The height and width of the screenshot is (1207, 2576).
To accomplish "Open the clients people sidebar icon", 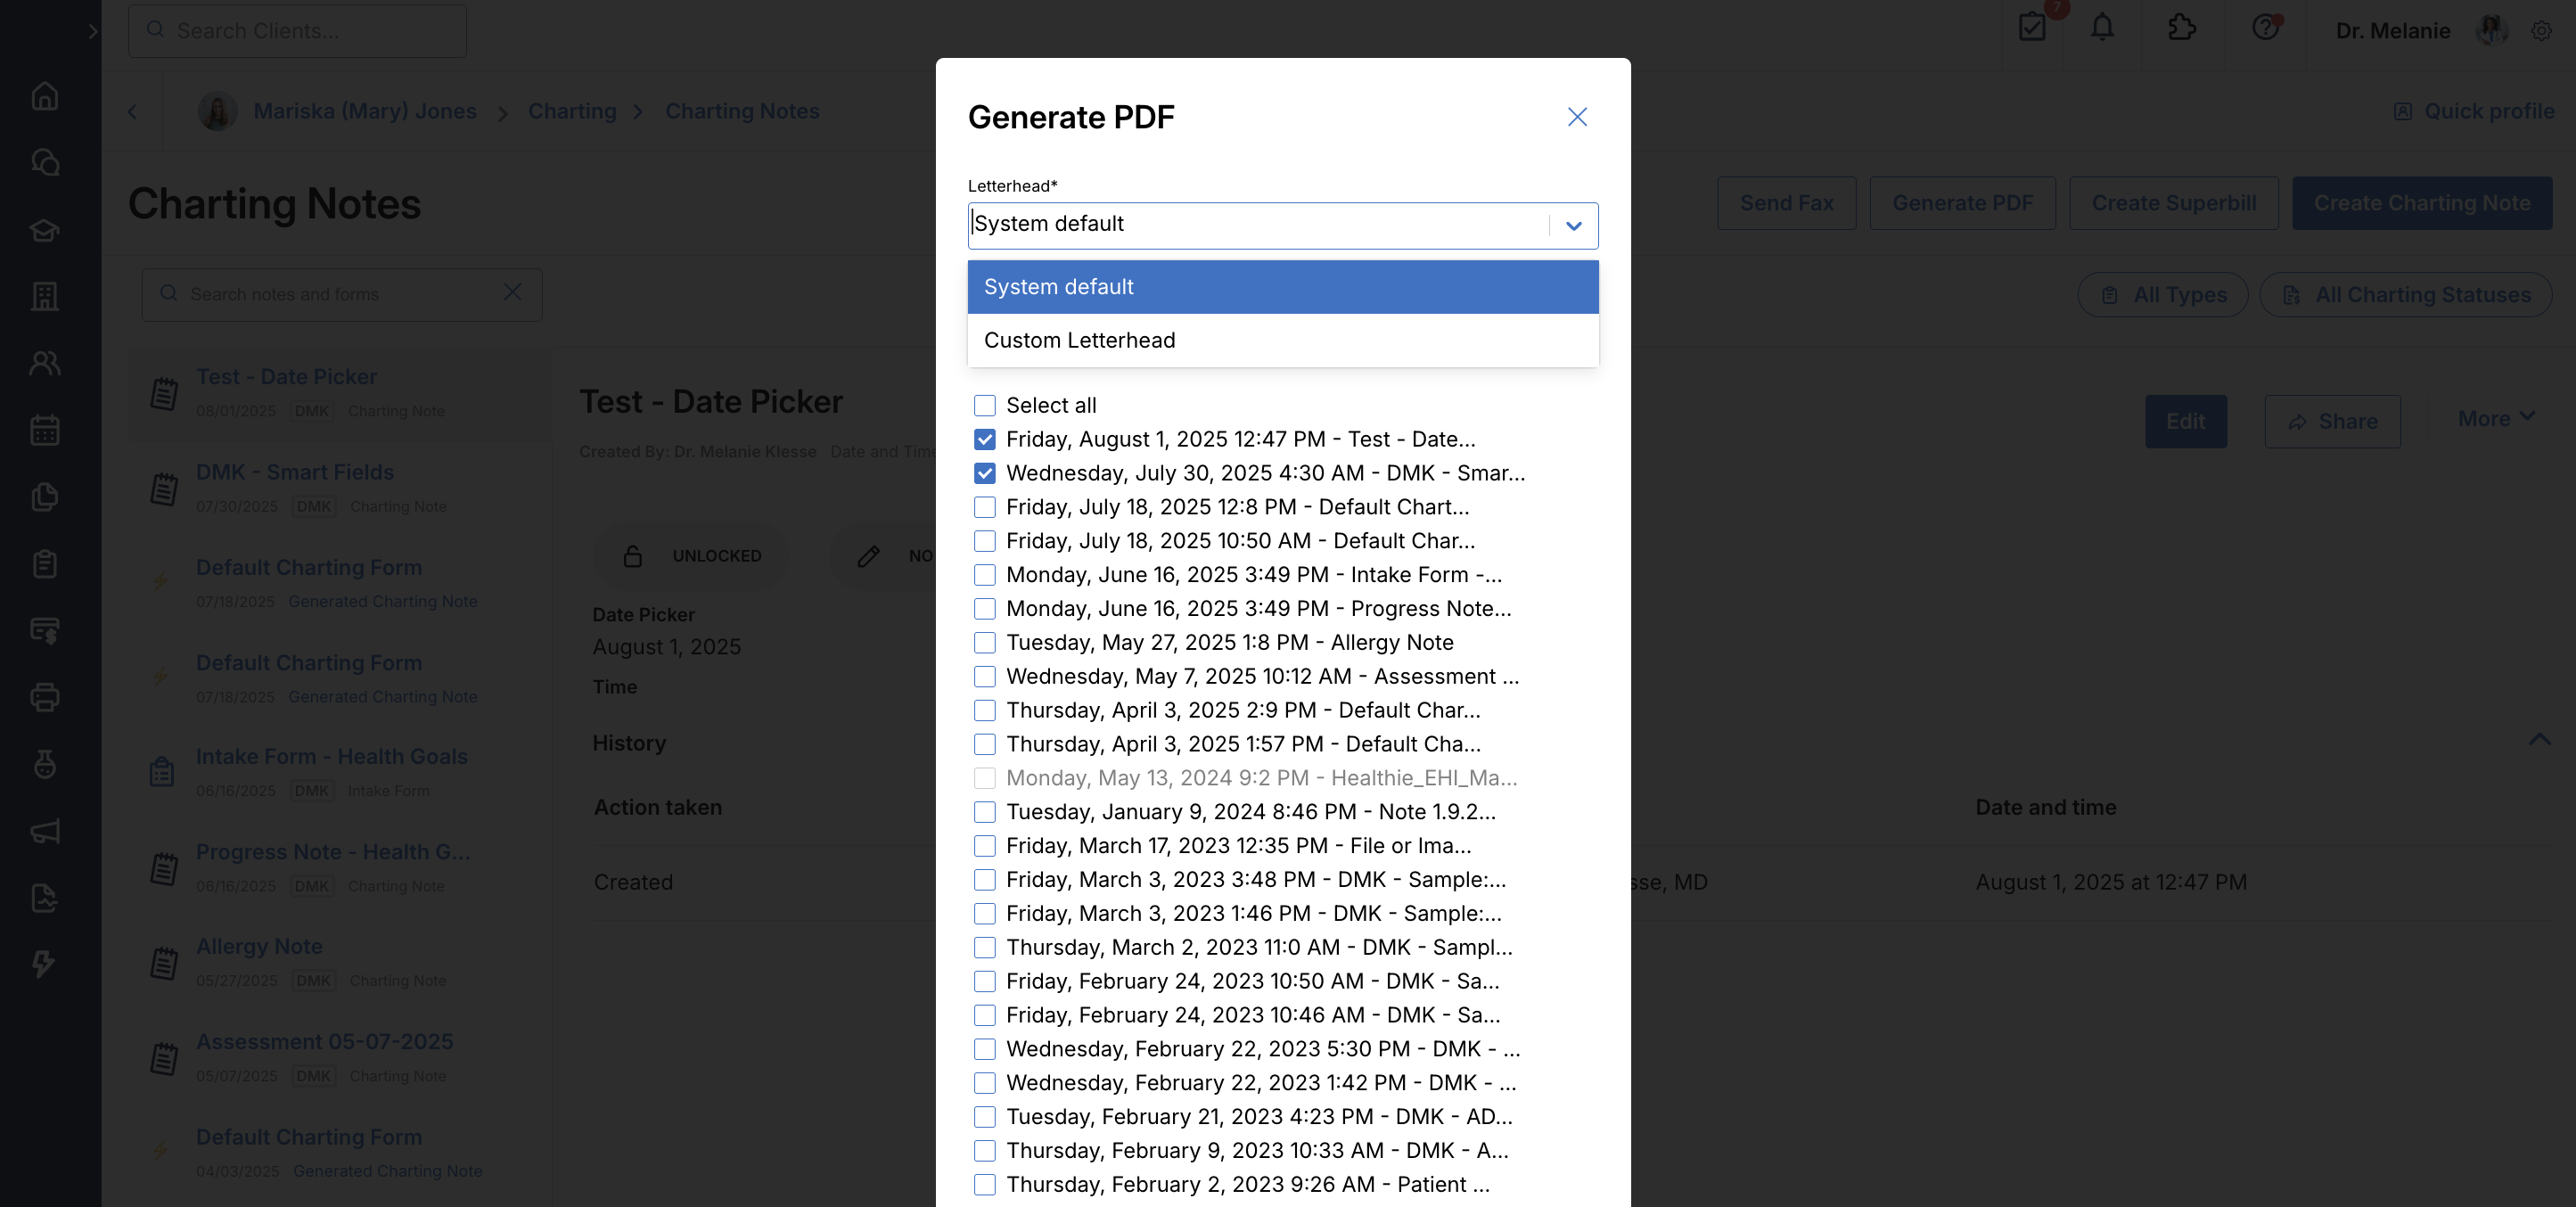I will click(45, 363).
